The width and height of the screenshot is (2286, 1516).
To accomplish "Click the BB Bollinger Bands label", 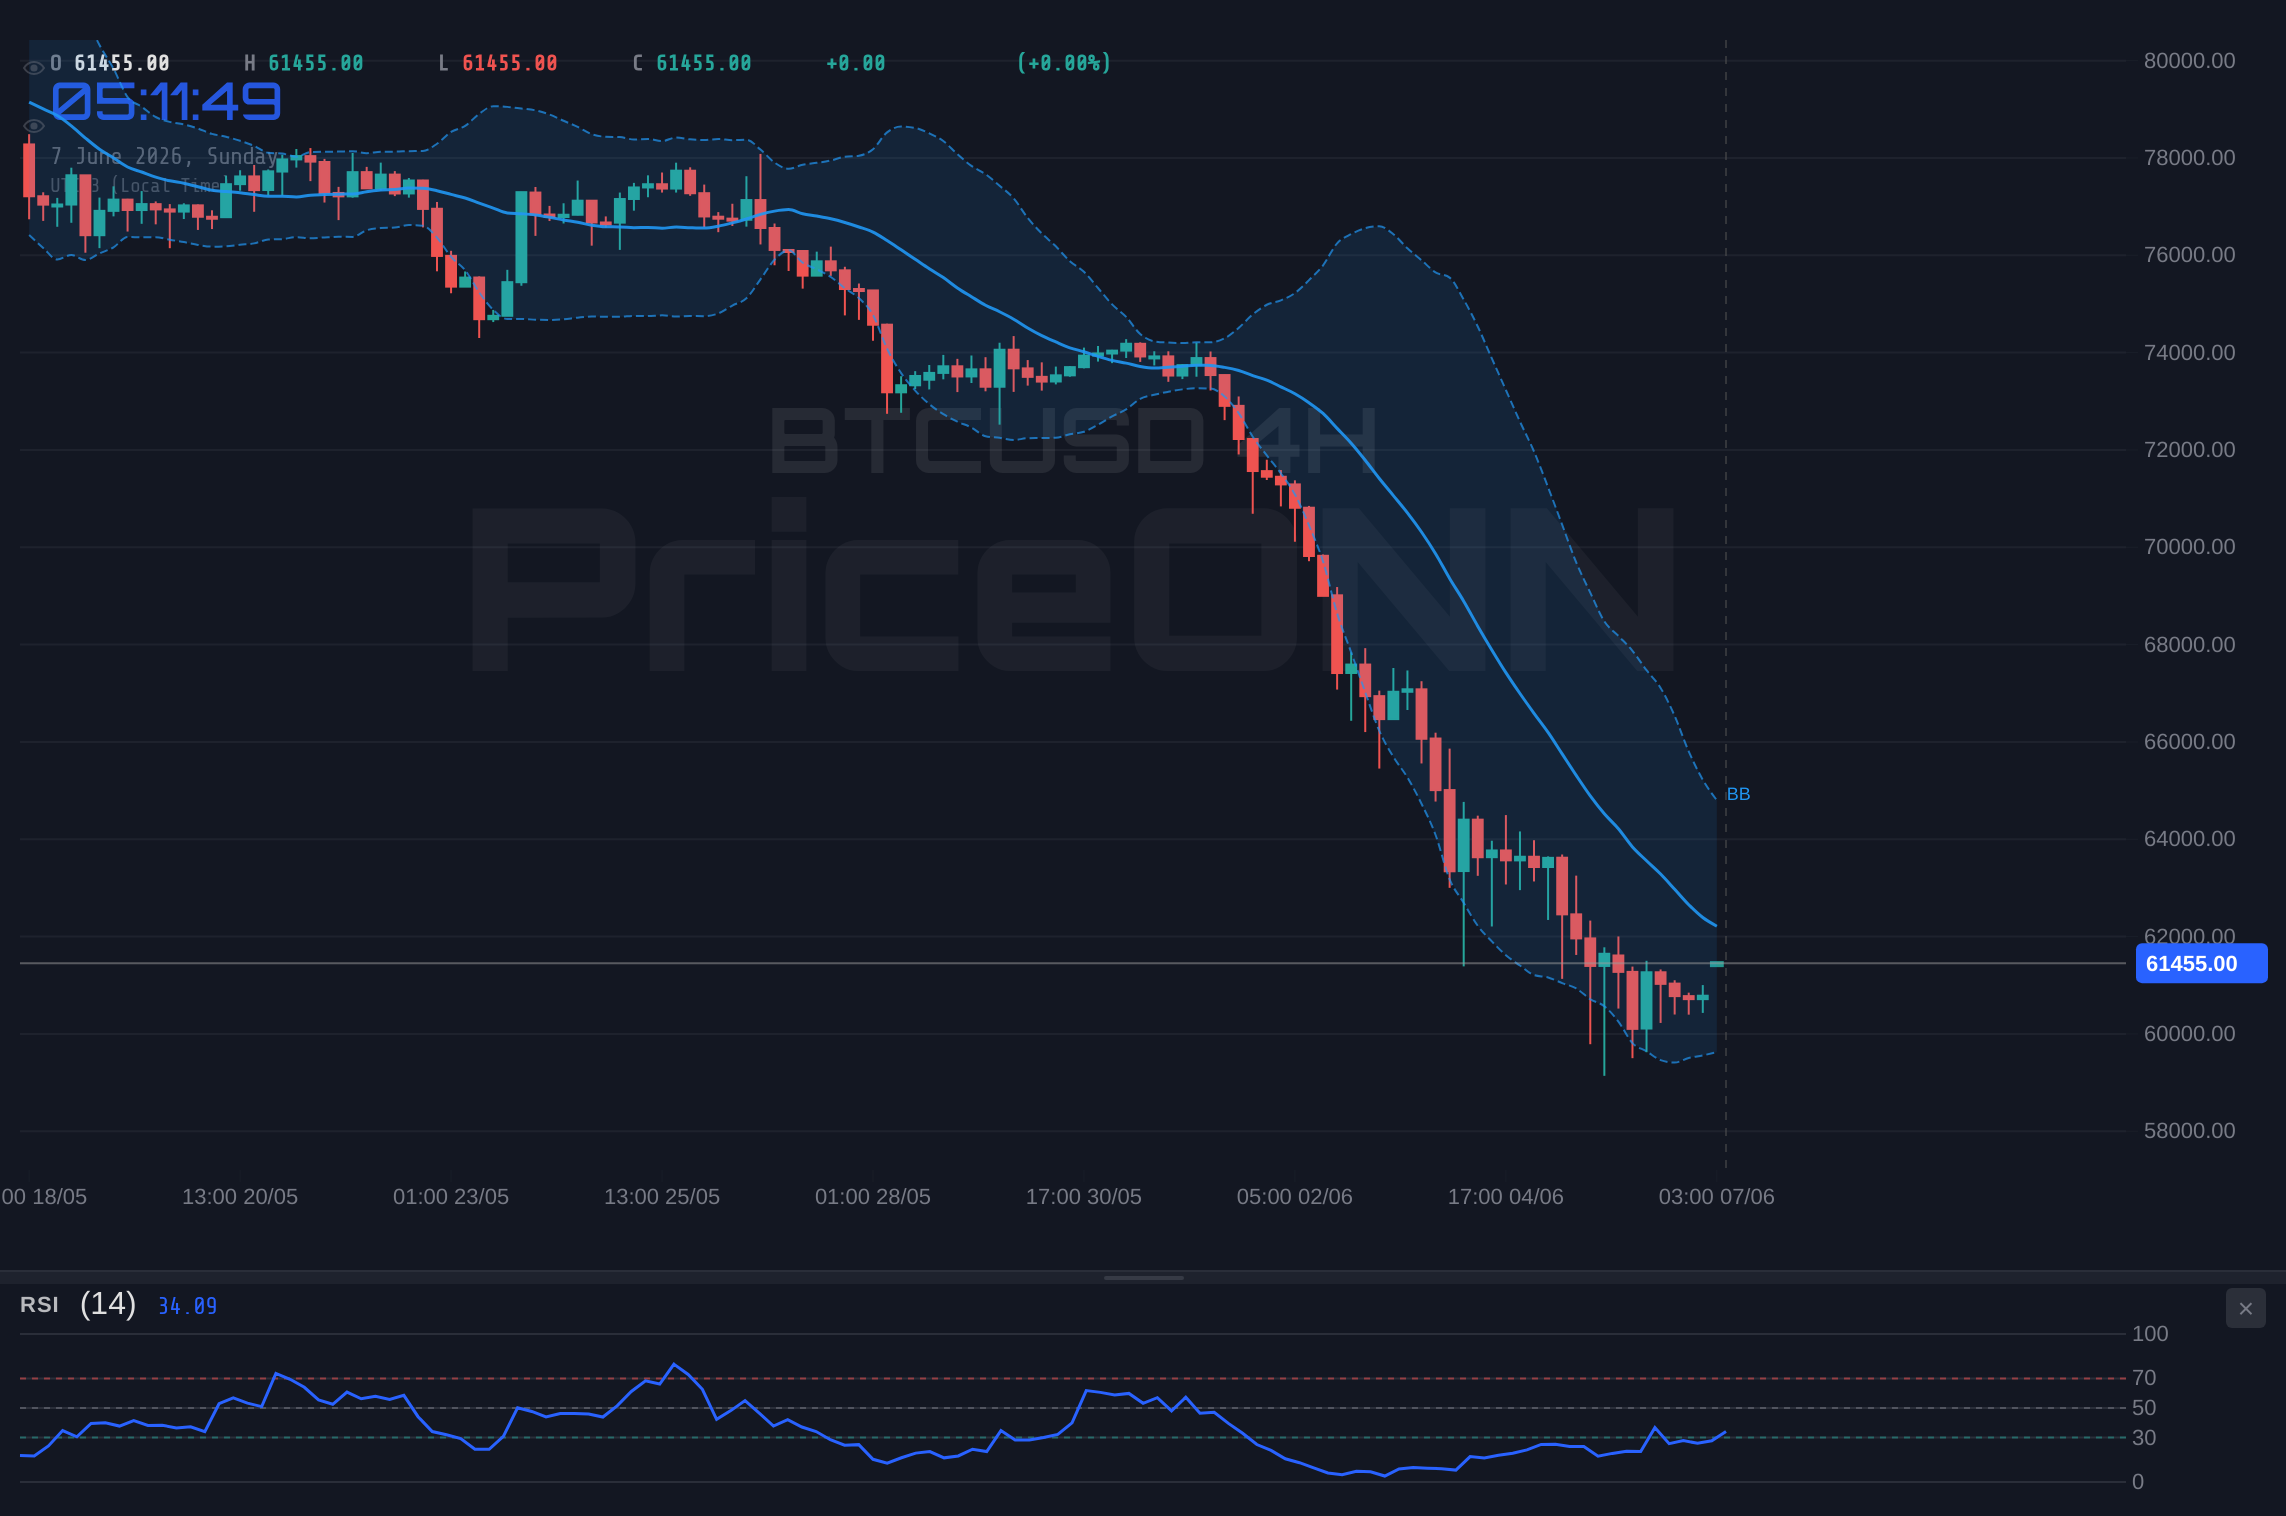I will pos(1738,794).
